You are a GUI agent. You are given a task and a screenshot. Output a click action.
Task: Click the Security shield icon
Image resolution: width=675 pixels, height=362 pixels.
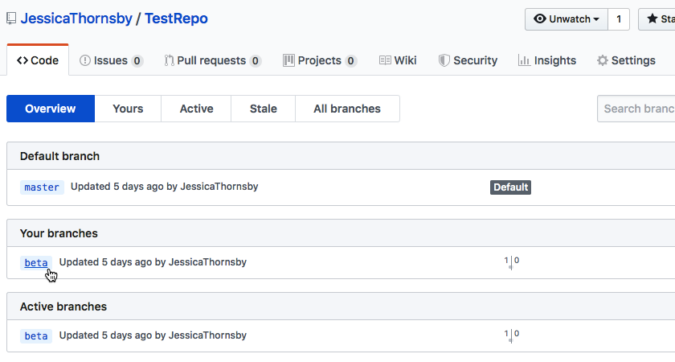[444, 60]
